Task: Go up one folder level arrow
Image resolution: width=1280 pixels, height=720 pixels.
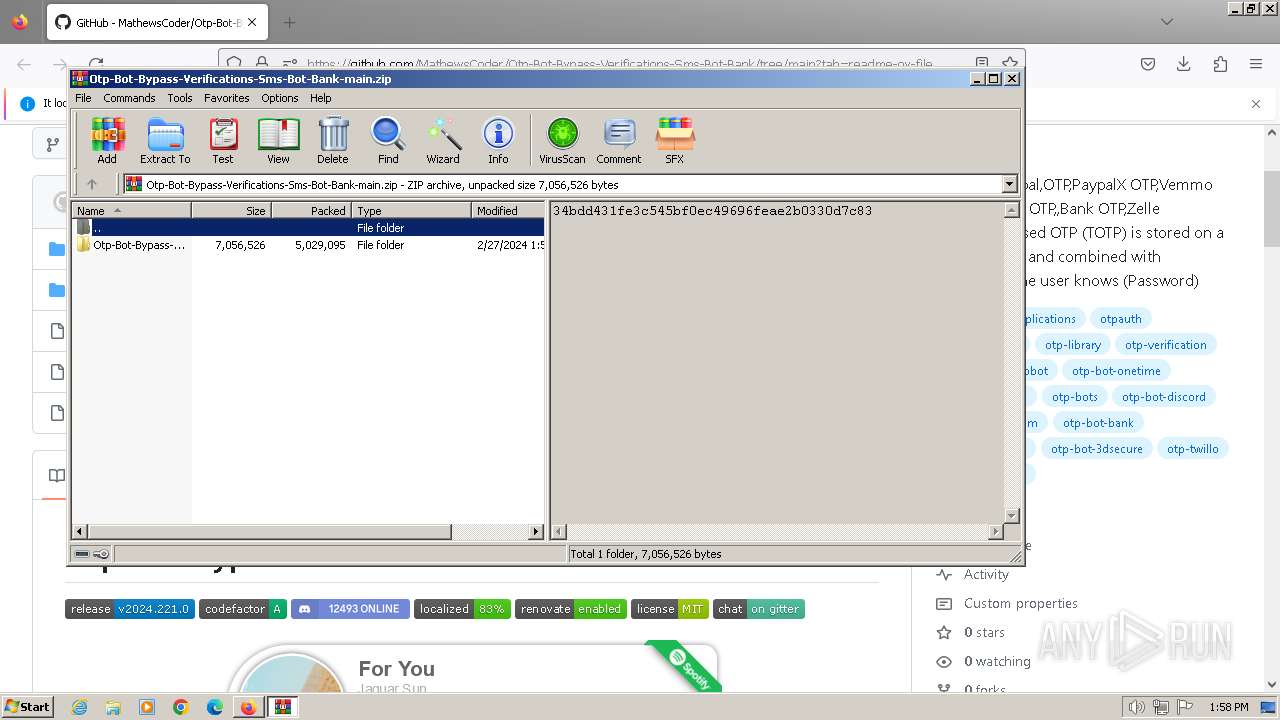Action: pos(92,184)
